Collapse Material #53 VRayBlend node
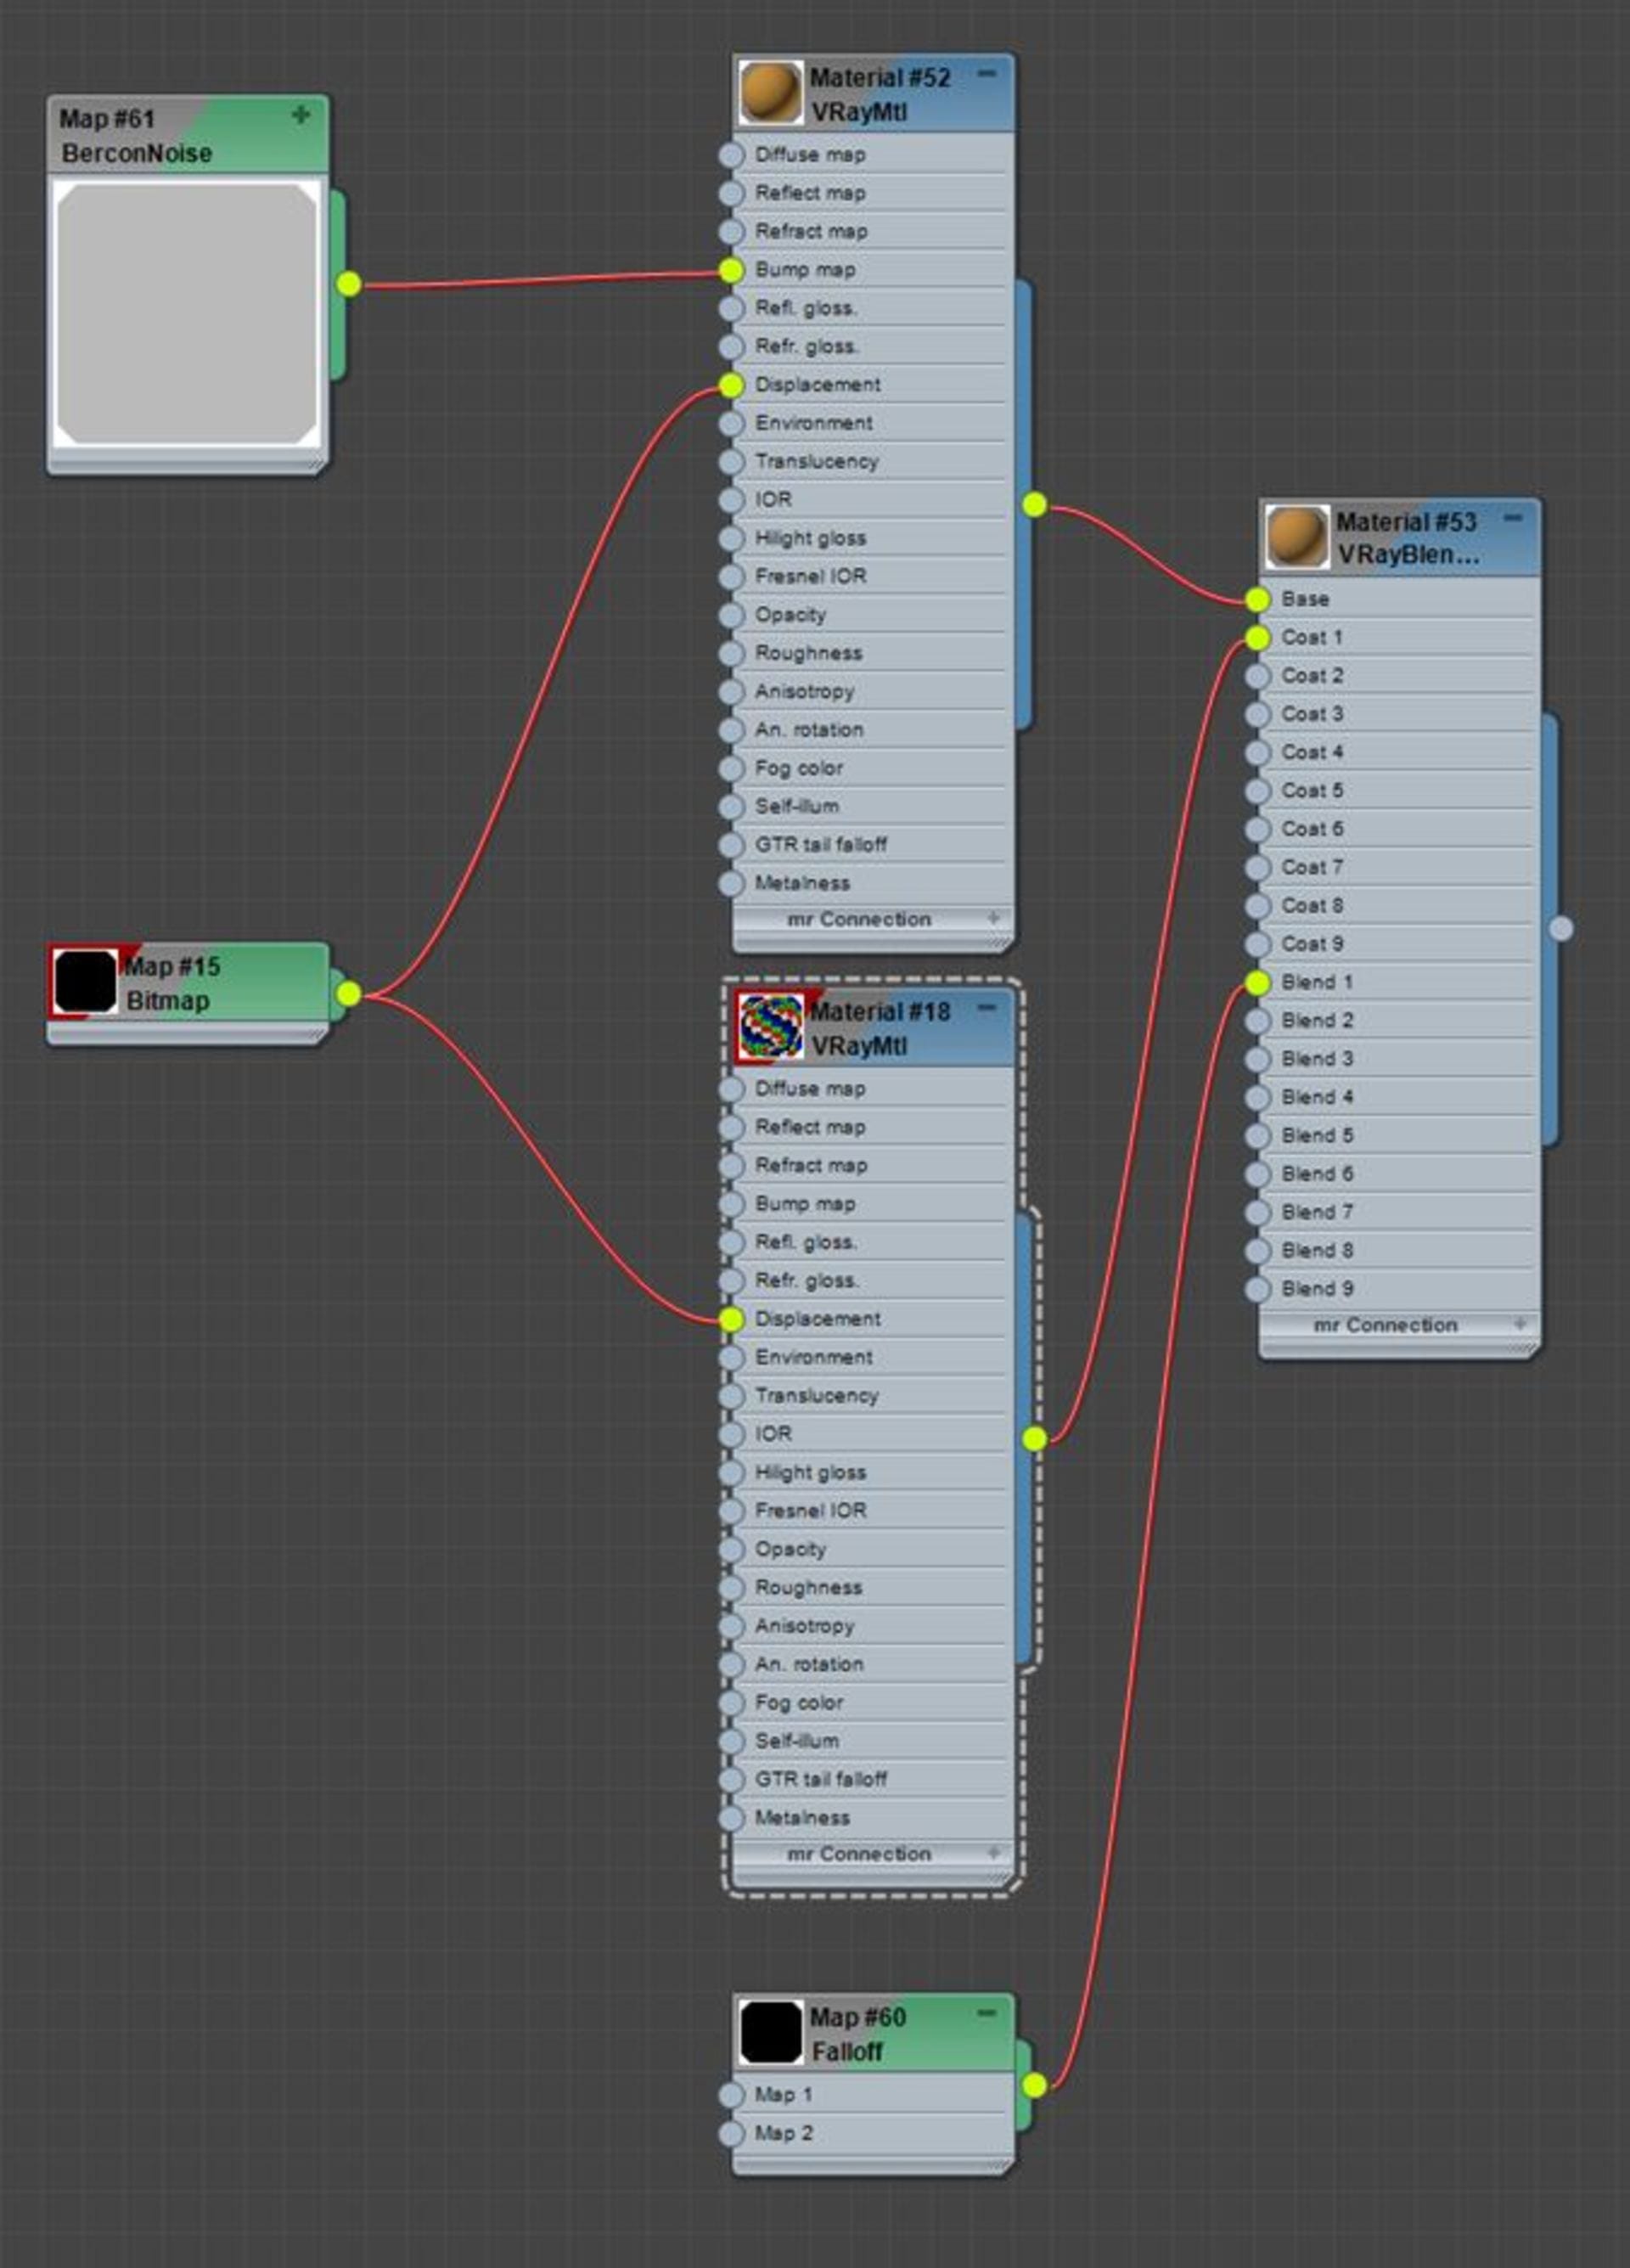This screenshot has width=1630, height=2268. [1513, 518]
